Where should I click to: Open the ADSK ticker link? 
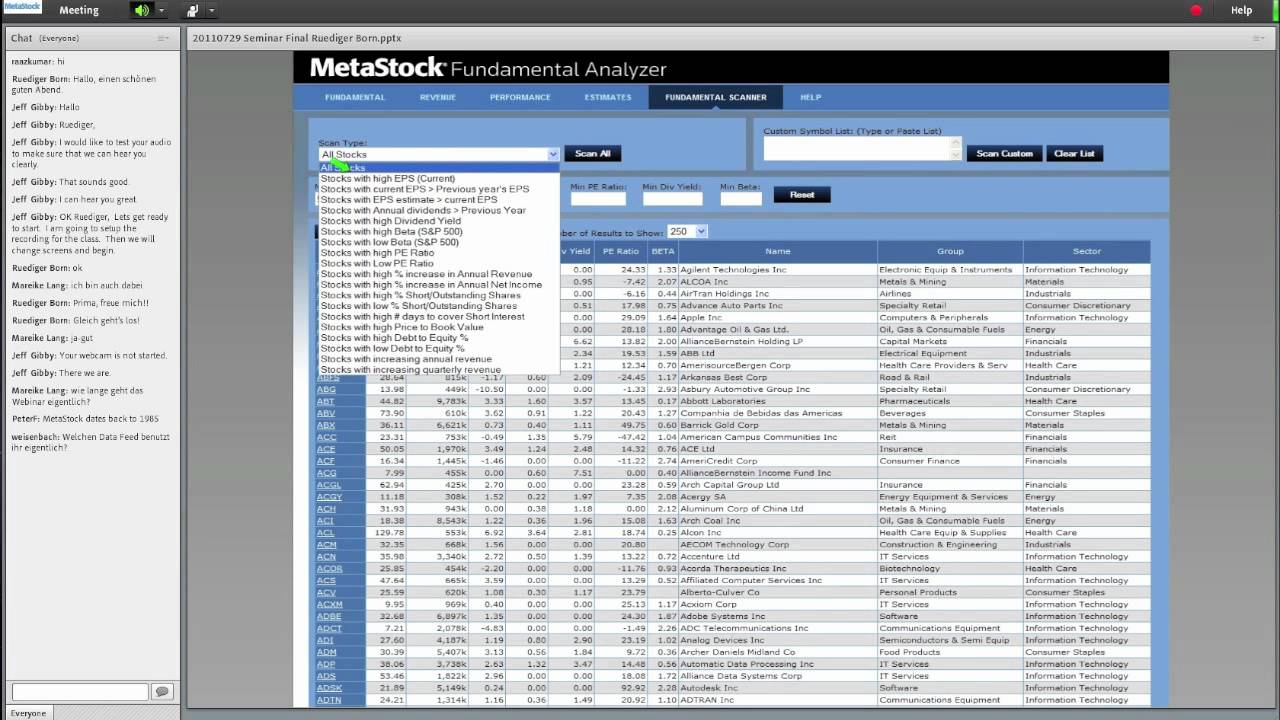(x=328, y=688)
